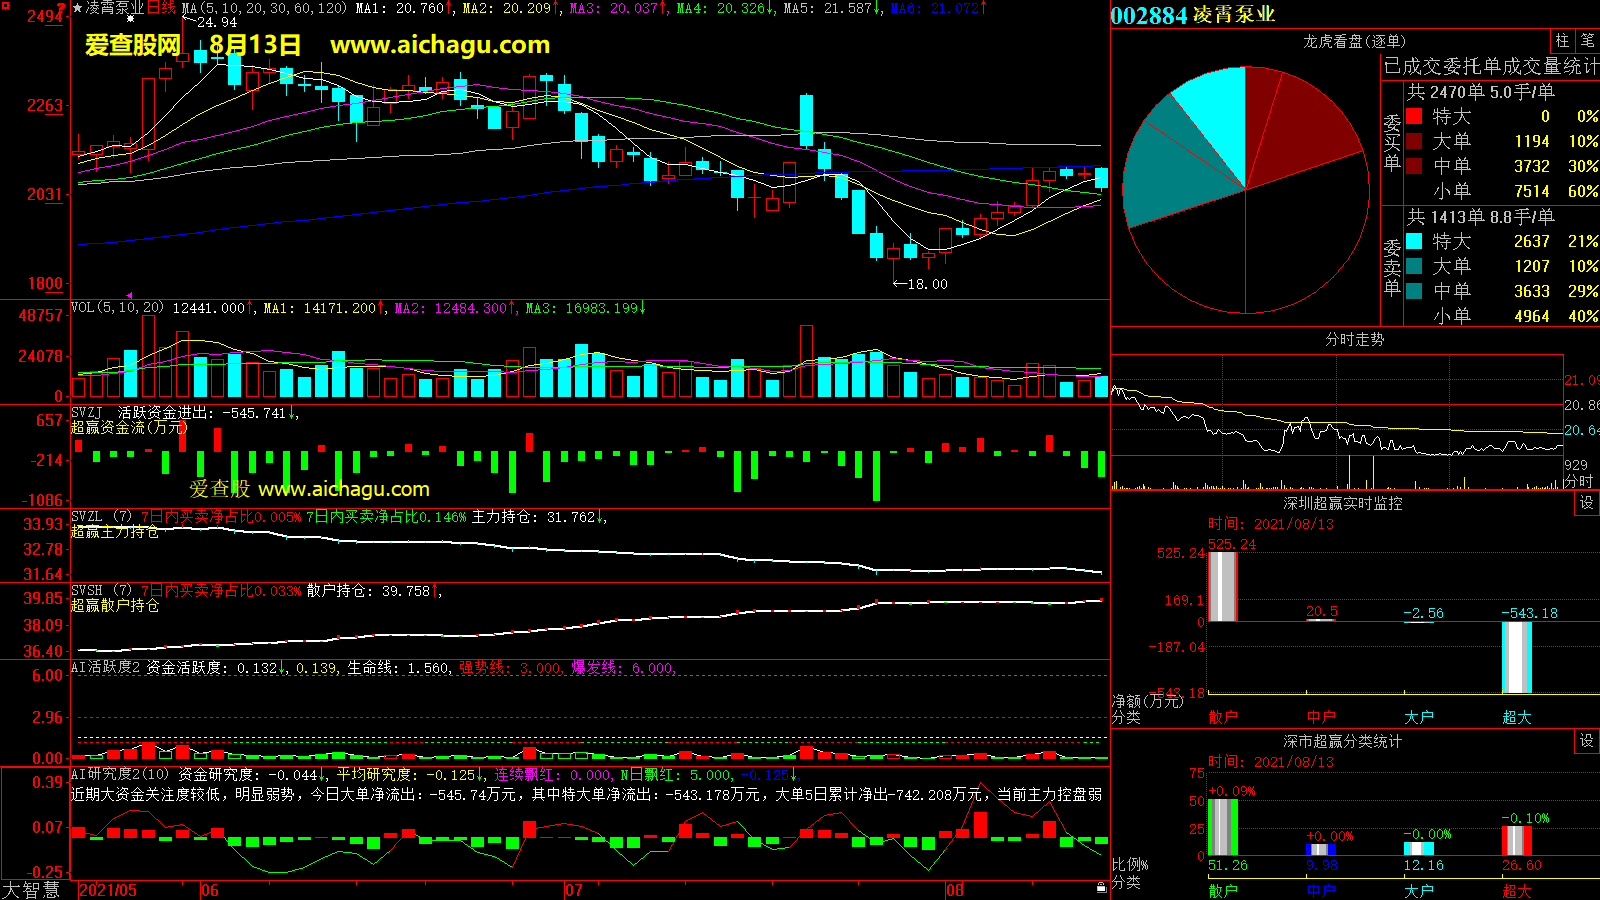Image resolution: width=1600 pixels, height=900 pixels.
Task: Click stock code 002884 header
Action: [x=1148, y=15]
